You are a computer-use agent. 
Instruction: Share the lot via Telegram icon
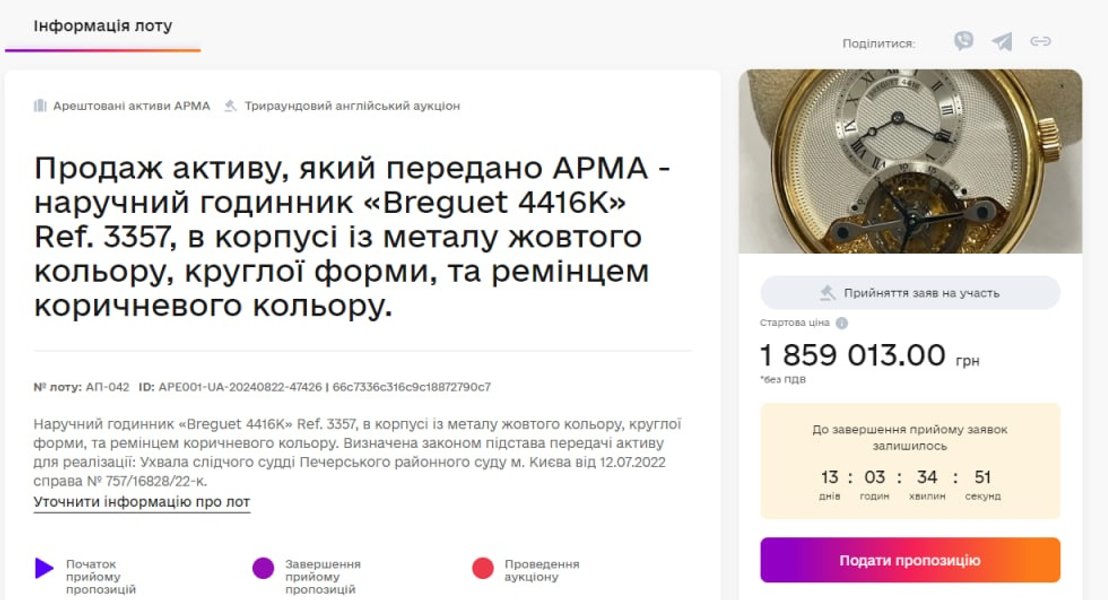[x=1002, y=41]
